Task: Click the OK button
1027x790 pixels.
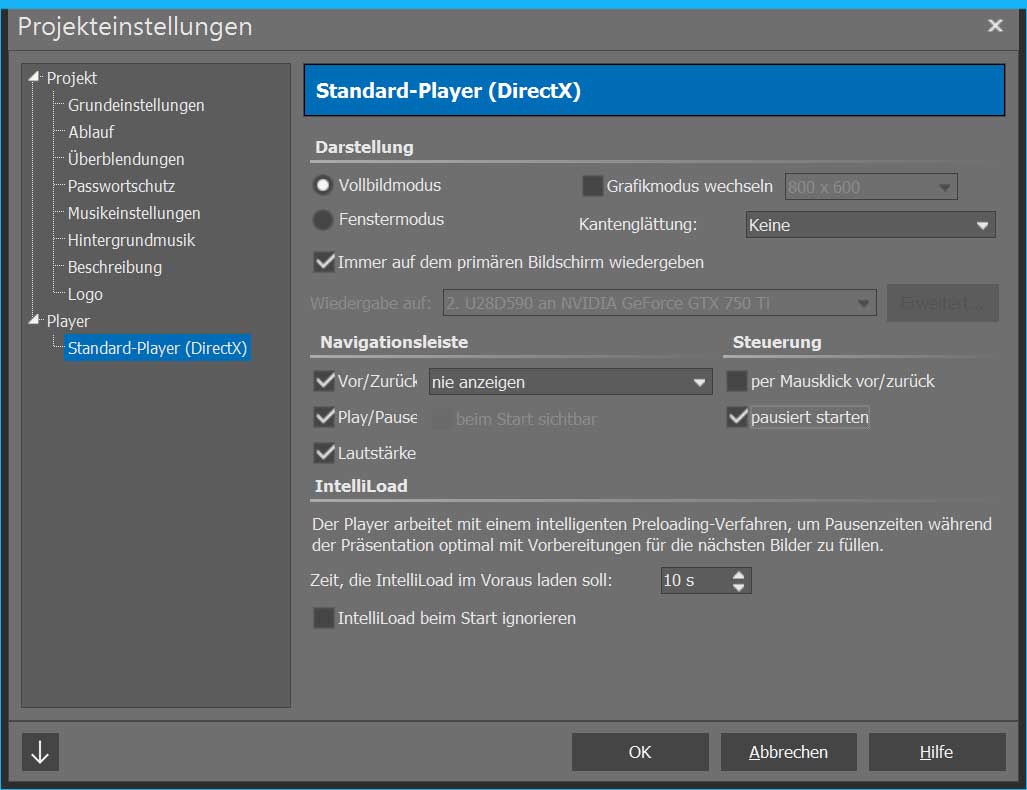Action: click(640, 752)
